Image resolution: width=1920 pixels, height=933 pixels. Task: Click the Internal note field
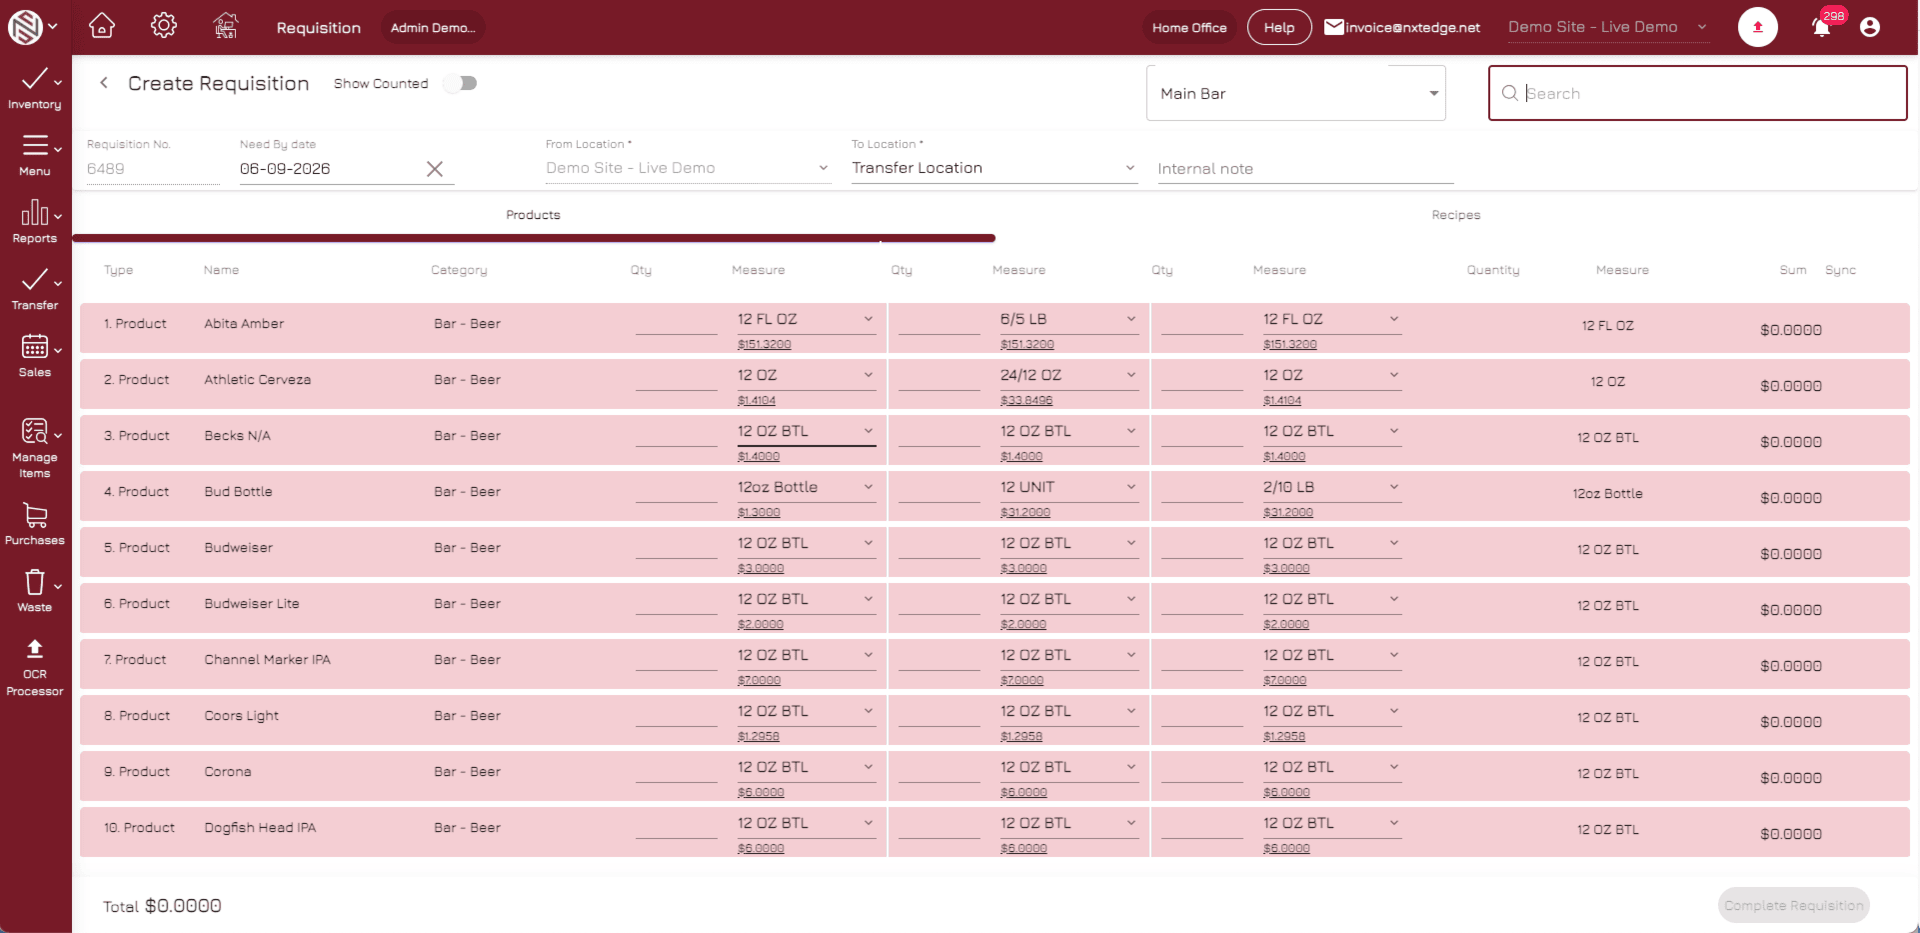[1305, 169]
